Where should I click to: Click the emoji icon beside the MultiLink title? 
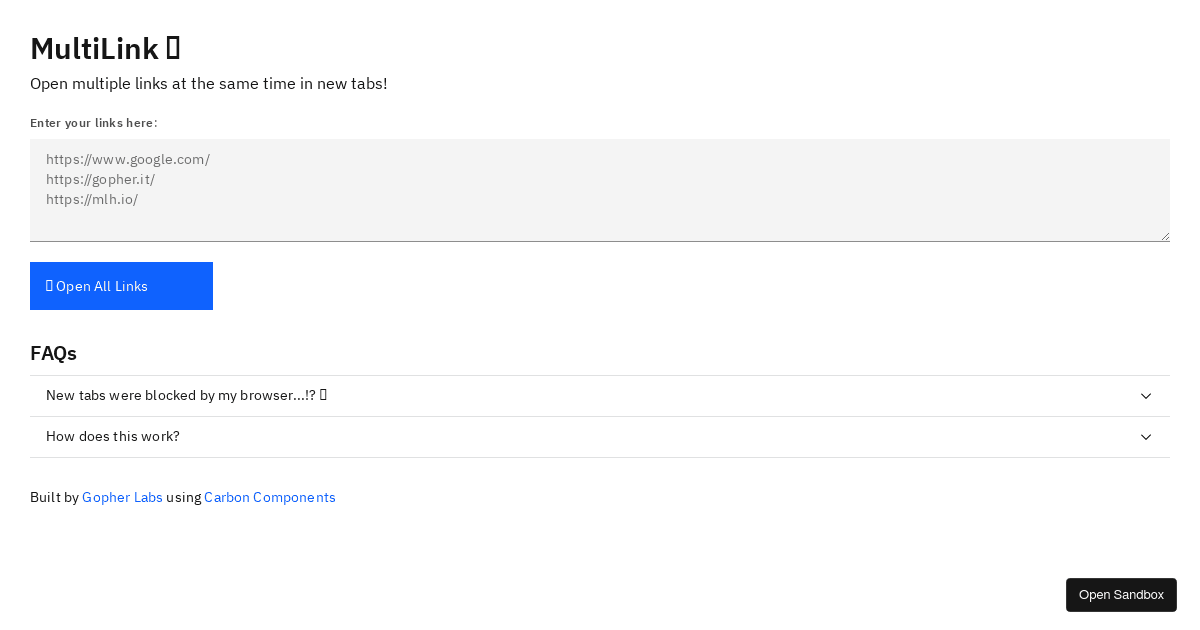coord(173,48)
